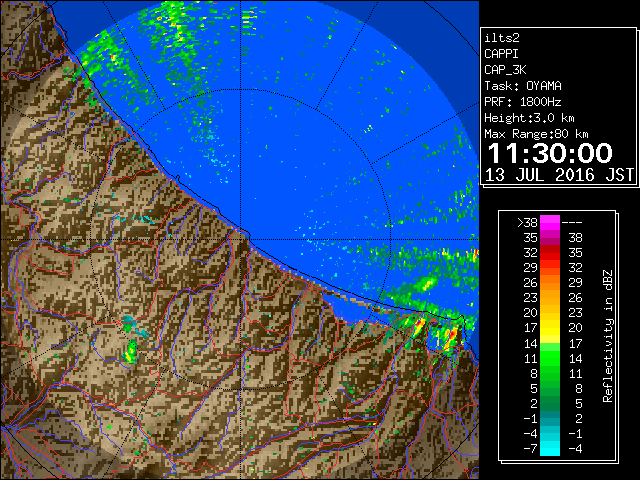Click the PRF: 1800Hz line
This screenshot has height=480, width=640.
(x=523, y=102)
